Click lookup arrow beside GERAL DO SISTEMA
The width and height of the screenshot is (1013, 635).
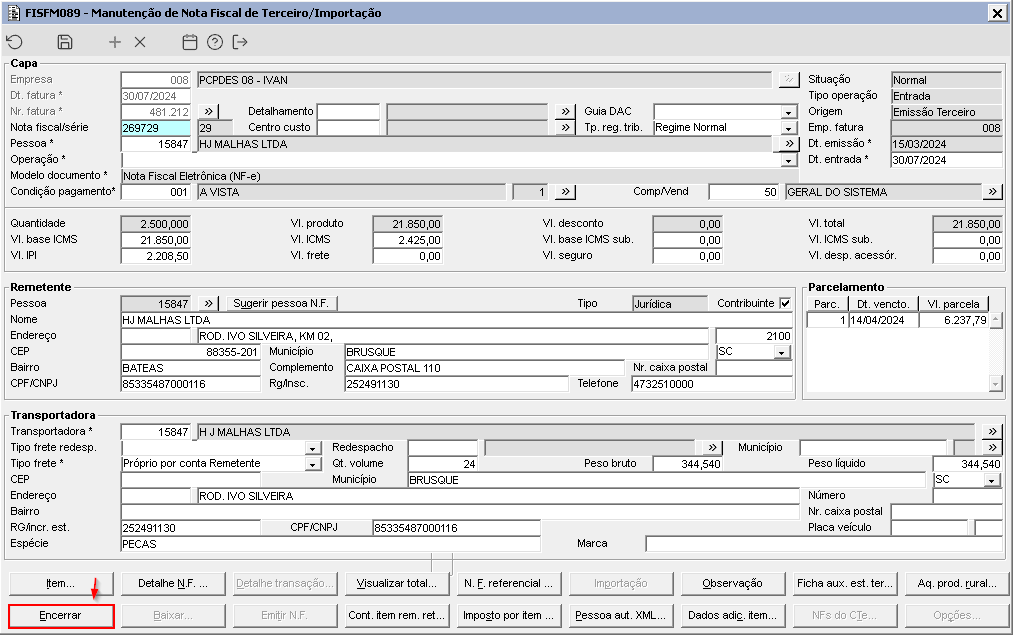[x=992, y=192]
